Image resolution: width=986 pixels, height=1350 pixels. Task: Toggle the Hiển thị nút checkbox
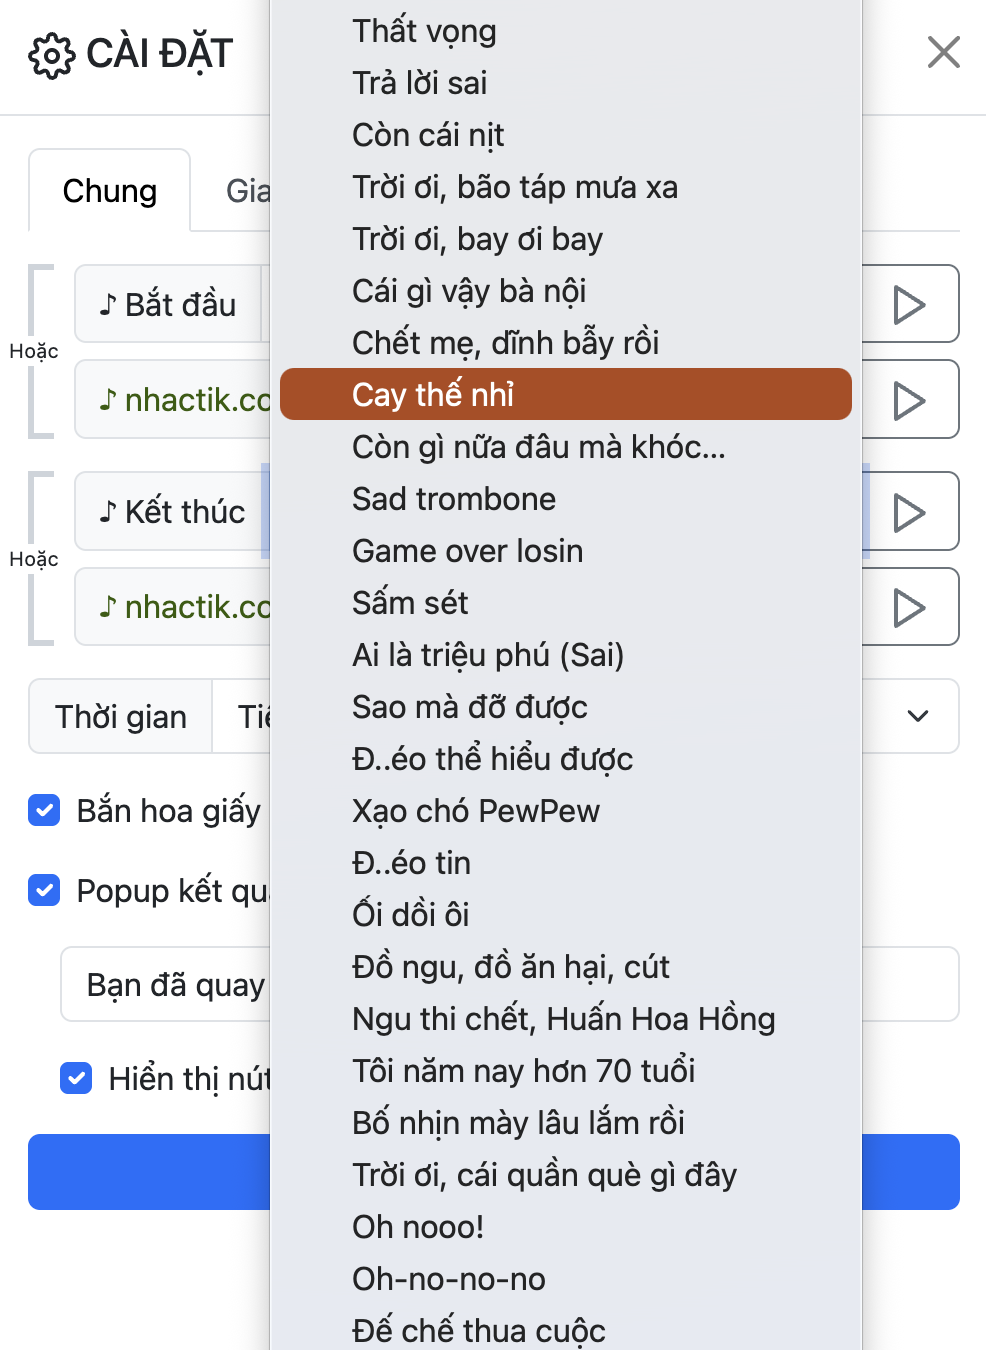tap(76, 1077)
